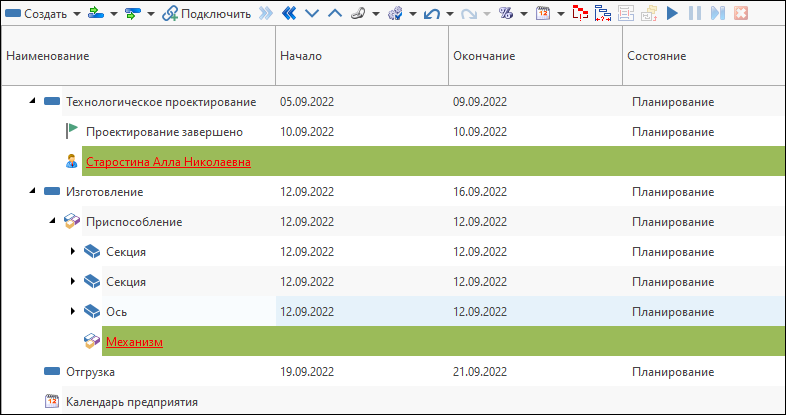Click the flag icon of Проектирование завершено
Screen dimensions: 786x415
72,131
